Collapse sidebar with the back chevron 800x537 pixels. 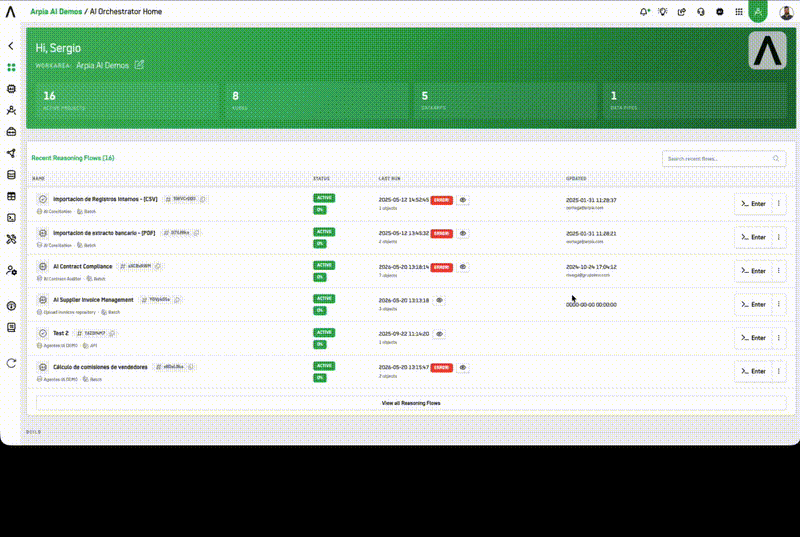(x=11, y=46)
